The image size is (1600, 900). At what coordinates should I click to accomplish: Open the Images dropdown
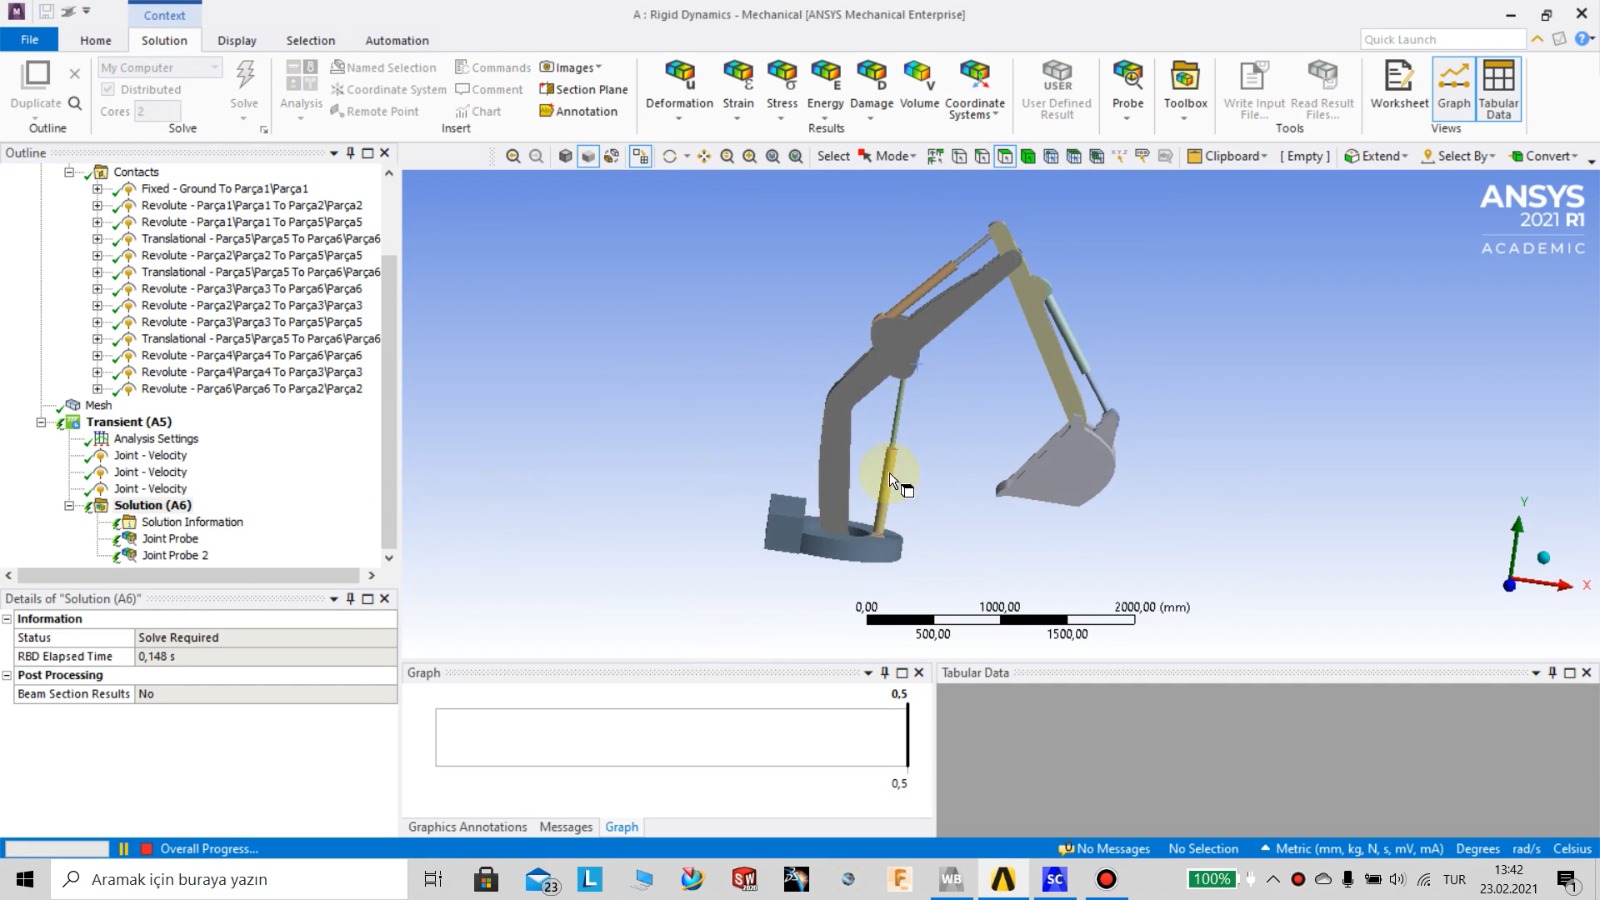571,67
